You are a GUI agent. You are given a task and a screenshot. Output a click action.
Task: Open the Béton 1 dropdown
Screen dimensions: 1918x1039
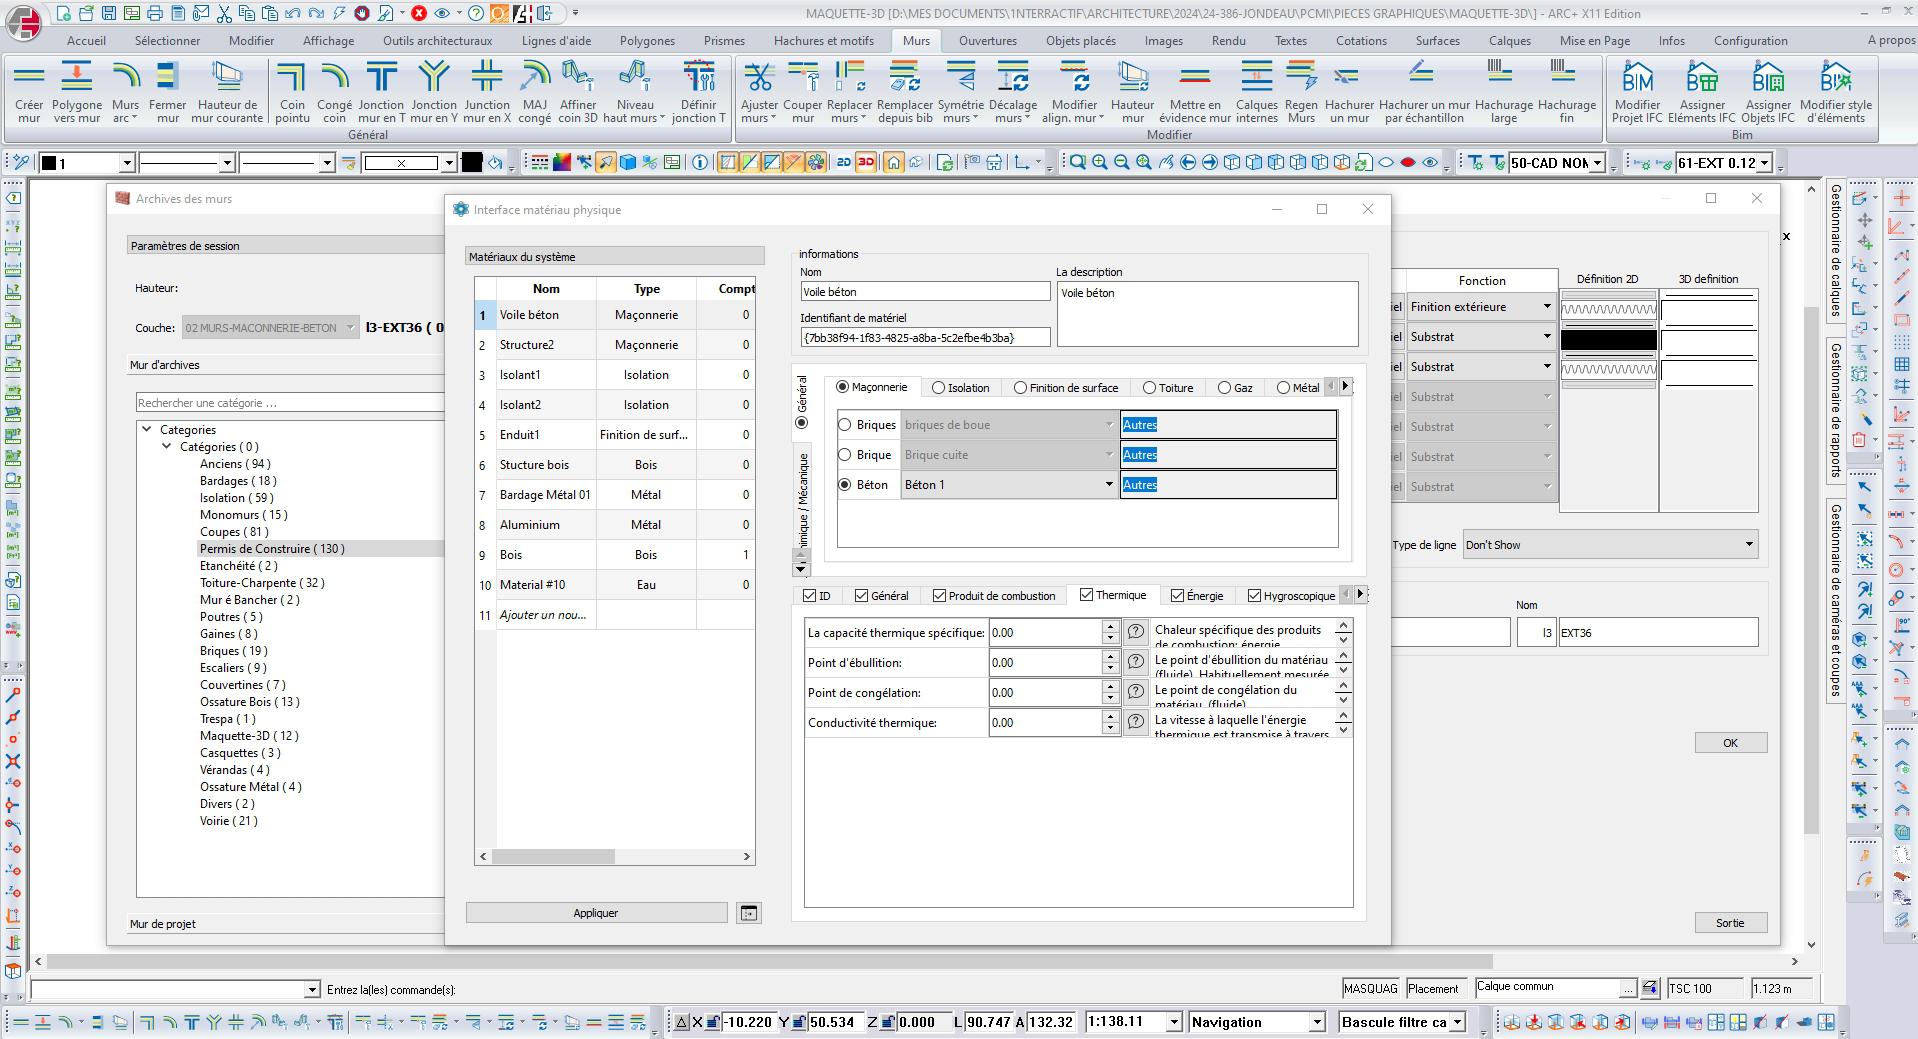(1108, 485)
